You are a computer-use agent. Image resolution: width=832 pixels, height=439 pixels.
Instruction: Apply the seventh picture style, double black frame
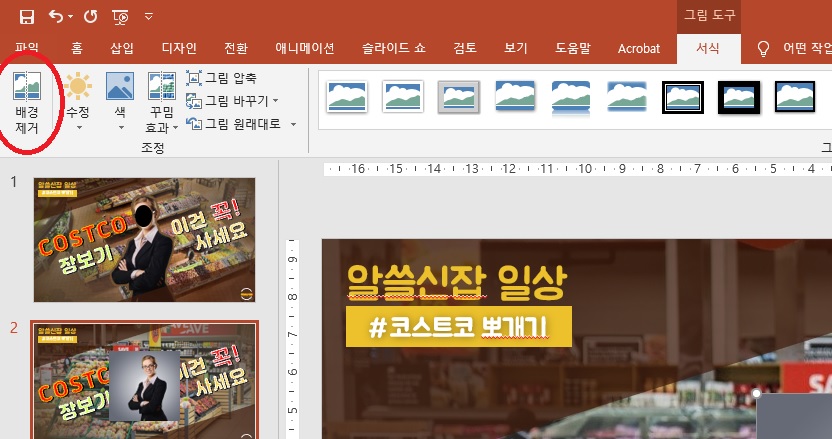[x=683, y=97]
